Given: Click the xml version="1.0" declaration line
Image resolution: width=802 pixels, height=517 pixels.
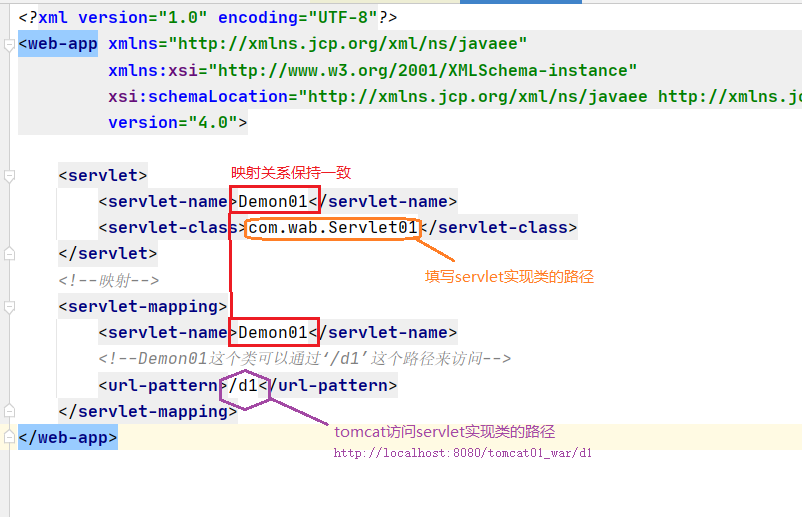Looking at the screenshot, I should click(208, 17).
